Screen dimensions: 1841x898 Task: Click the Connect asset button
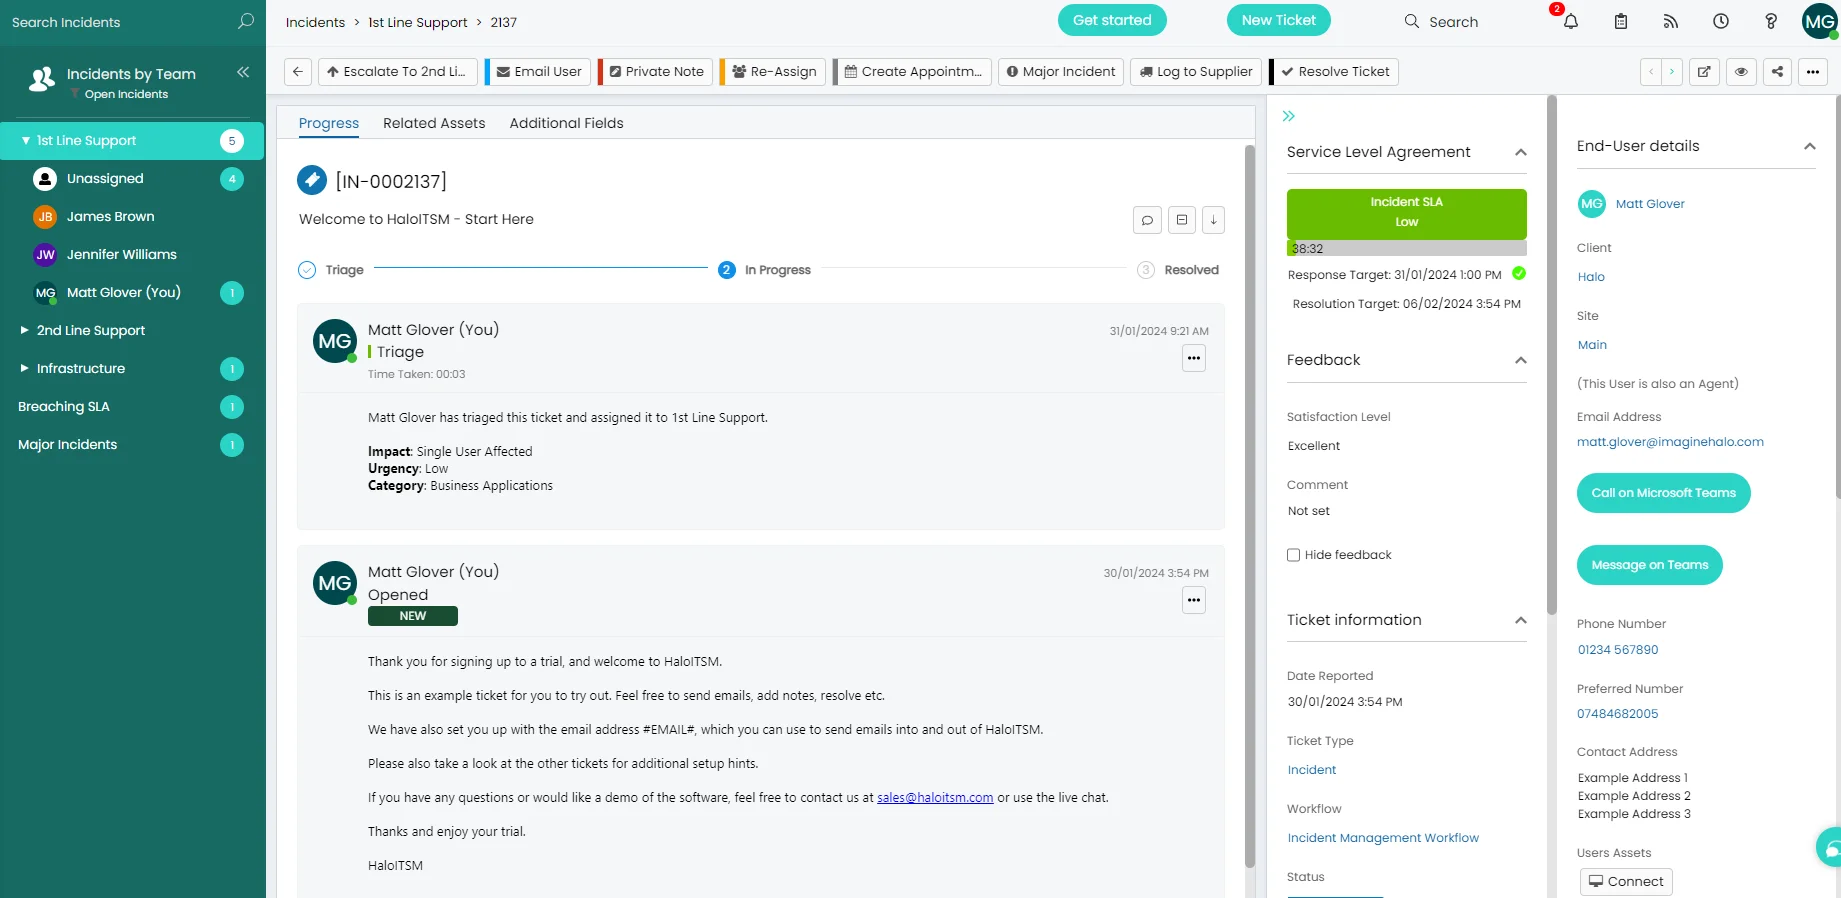[x=1626, y=882]
